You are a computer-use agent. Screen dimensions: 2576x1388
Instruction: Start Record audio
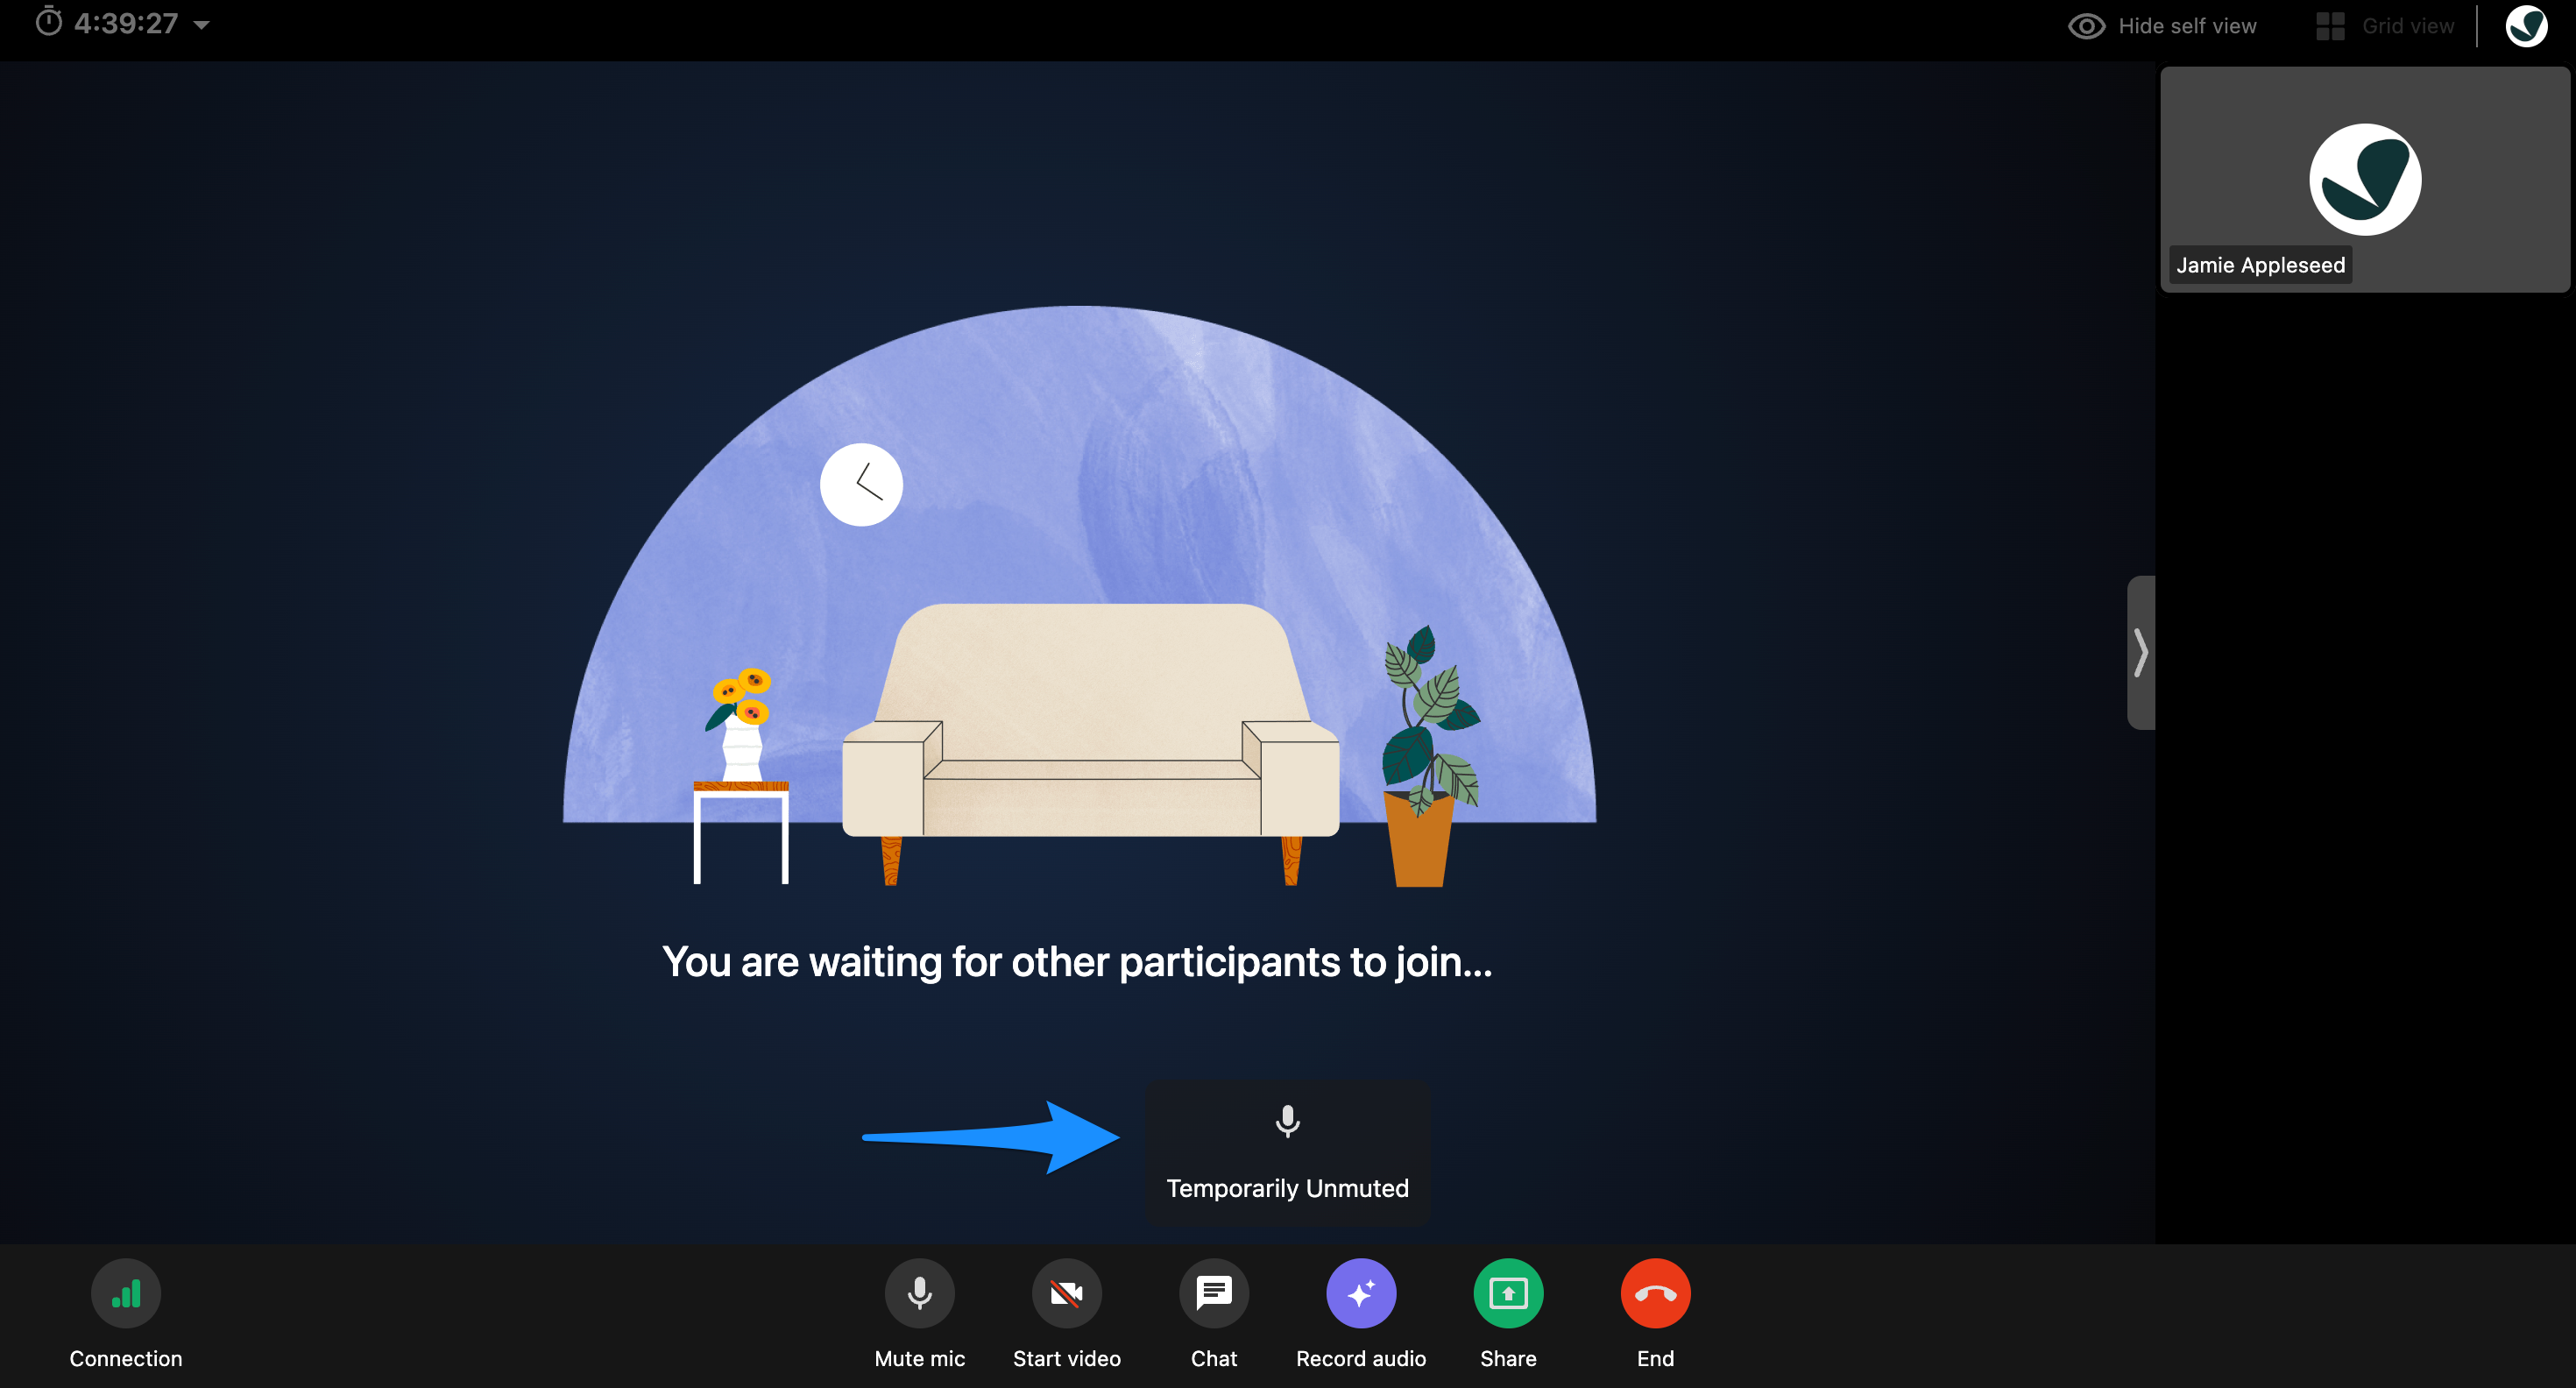pyautogui.click(x=1360, y=1293)
